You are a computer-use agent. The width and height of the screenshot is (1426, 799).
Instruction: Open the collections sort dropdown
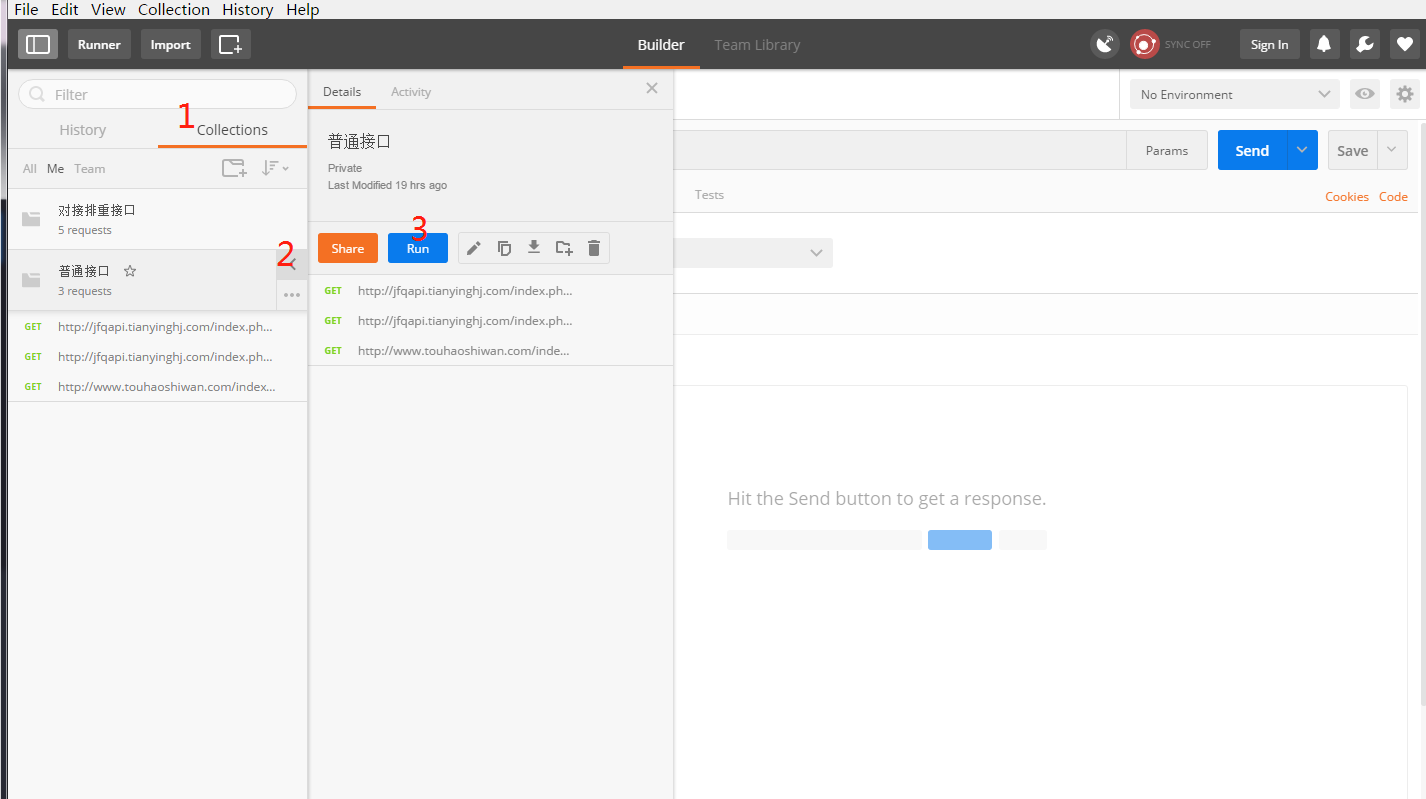tap(275, 168)
